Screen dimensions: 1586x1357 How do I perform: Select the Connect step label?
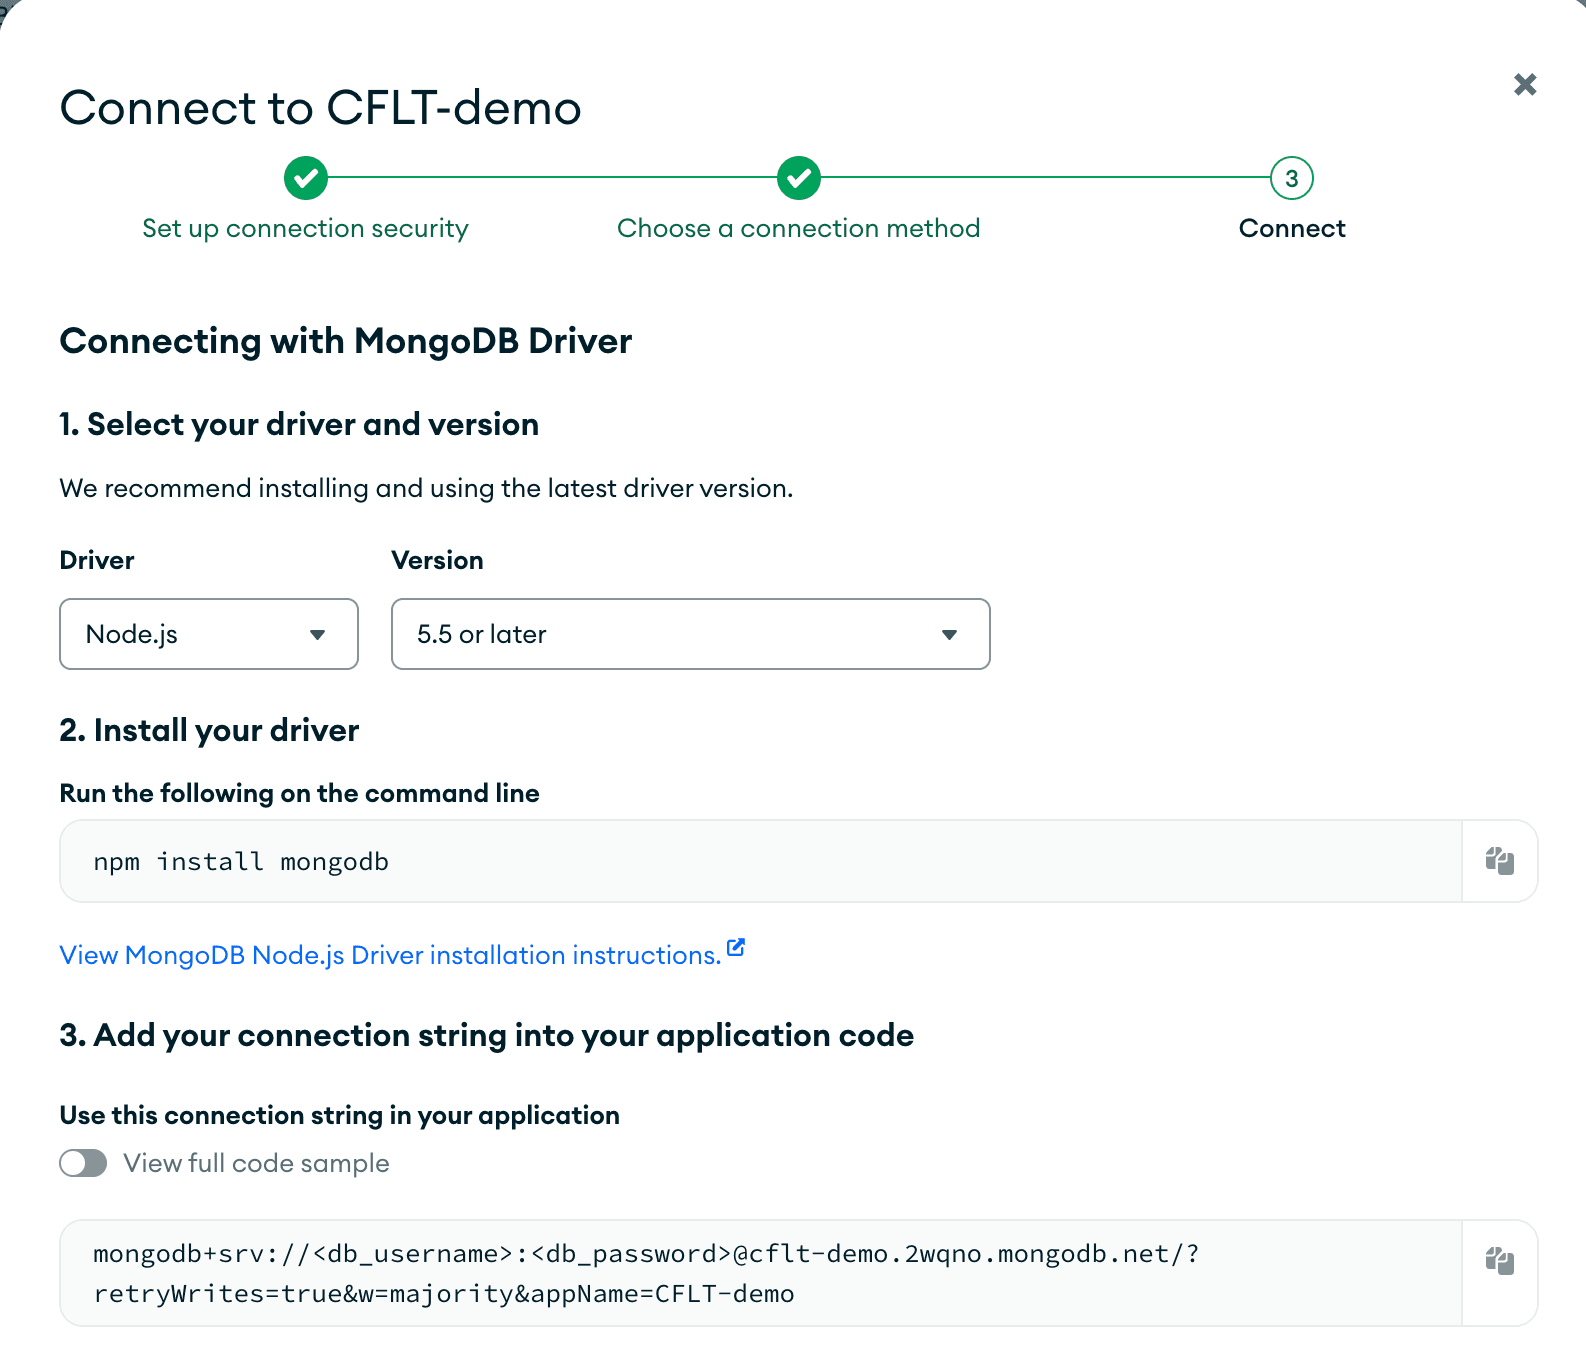[x=1291, y=229]
